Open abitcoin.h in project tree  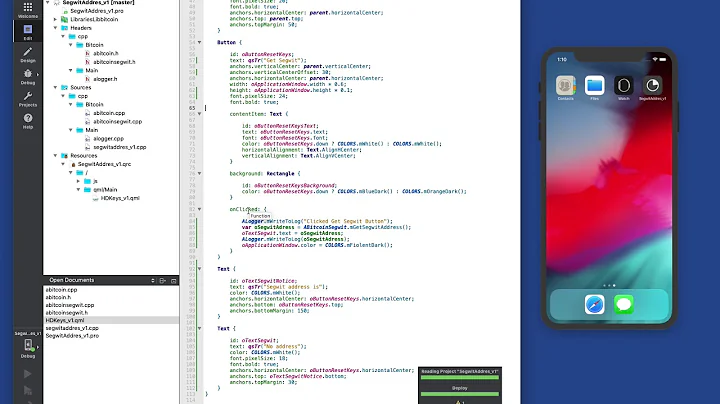point(105,53)
